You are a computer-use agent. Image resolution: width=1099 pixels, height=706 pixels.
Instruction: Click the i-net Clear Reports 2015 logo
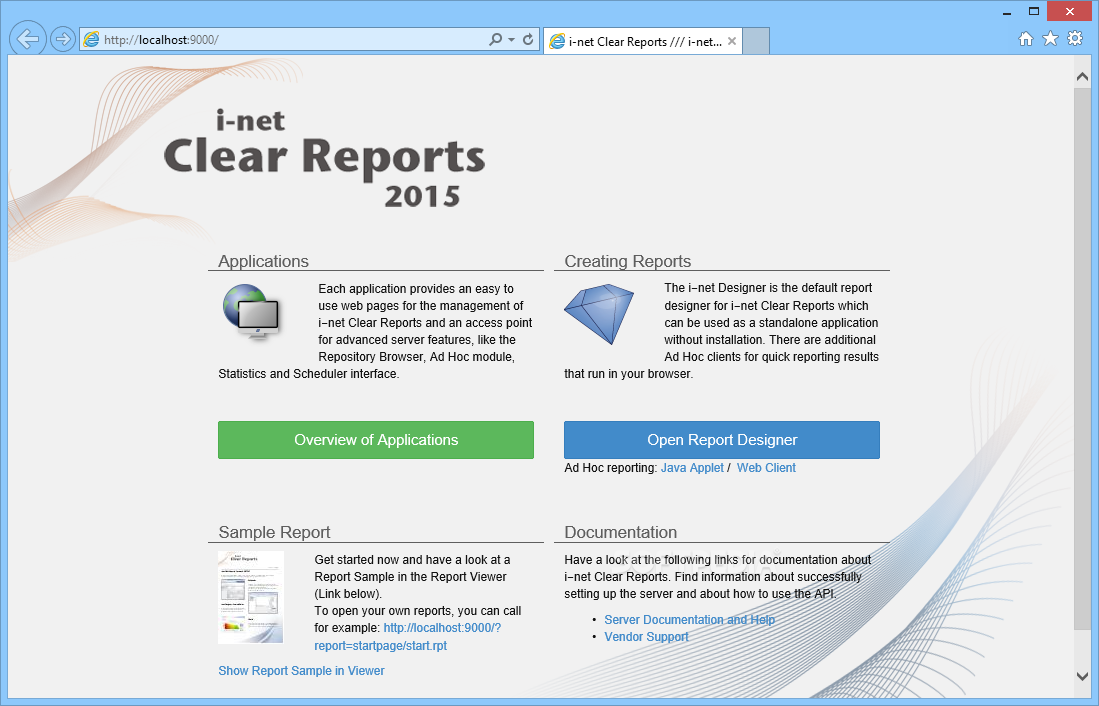point(325,158)
